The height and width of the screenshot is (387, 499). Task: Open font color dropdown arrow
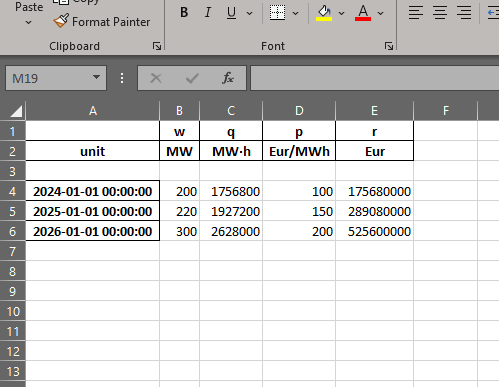point(380,13)
